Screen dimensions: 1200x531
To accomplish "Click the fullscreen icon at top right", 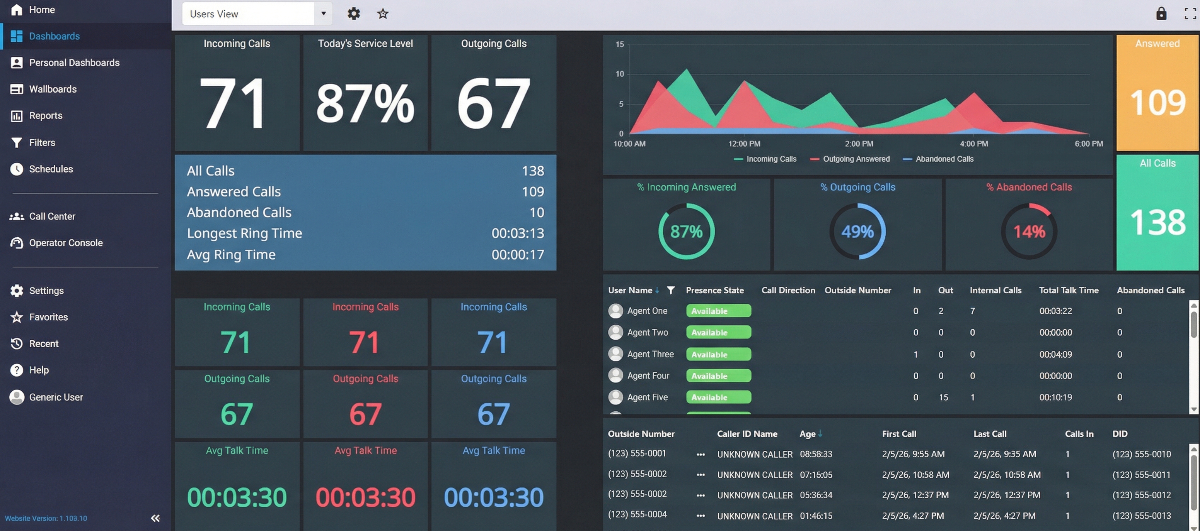I will [x=1190, y=14].
